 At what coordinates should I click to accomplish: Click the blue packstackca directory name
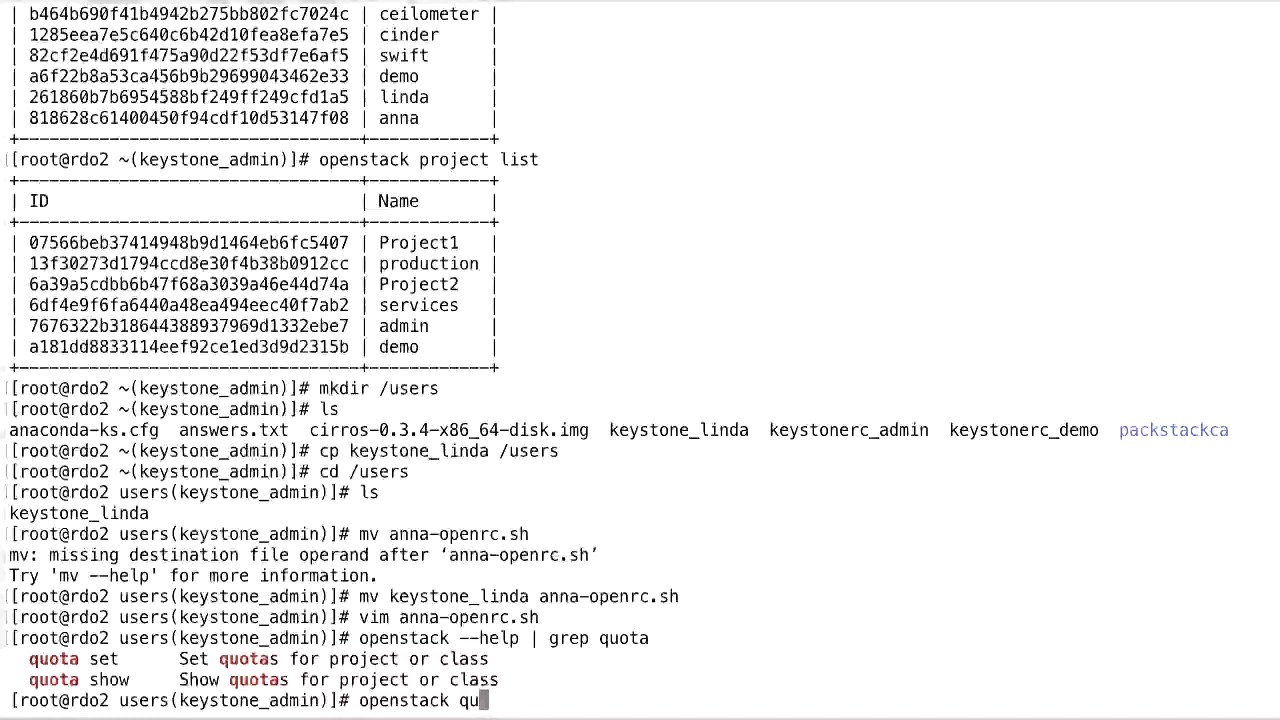pos(1173,431)
